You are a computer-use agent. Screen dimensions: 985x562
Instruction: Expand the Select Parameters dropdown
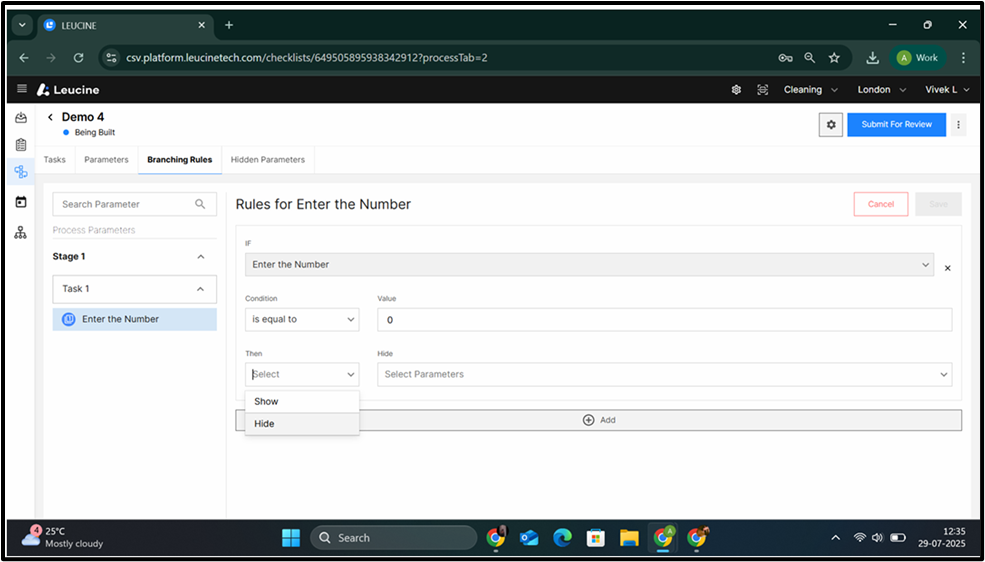tap(664, 374)
